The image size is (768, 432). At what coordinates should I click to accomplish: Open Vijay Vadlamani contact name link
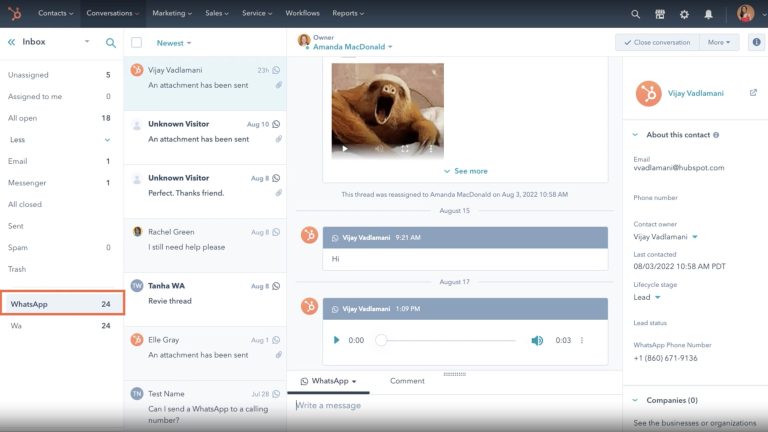(x=696, y=93)
